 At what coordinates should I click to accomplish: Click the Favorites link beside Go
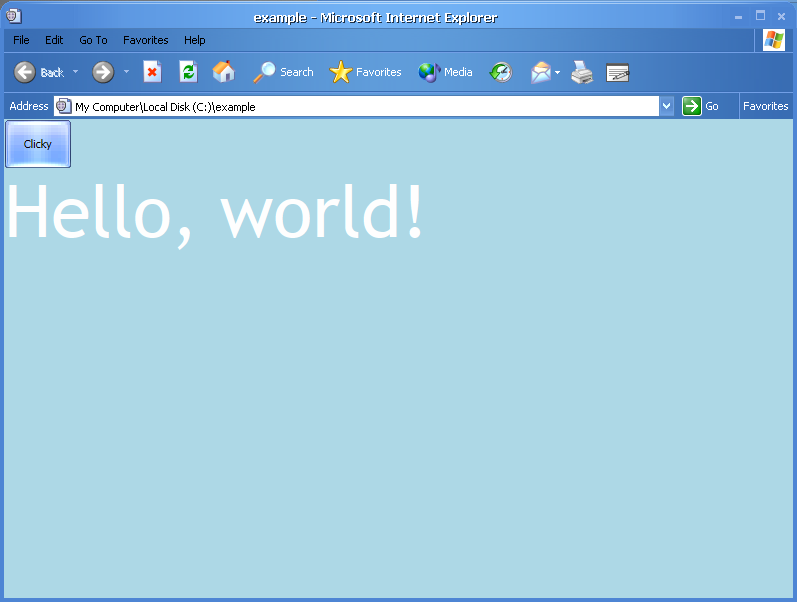point(765,106)
